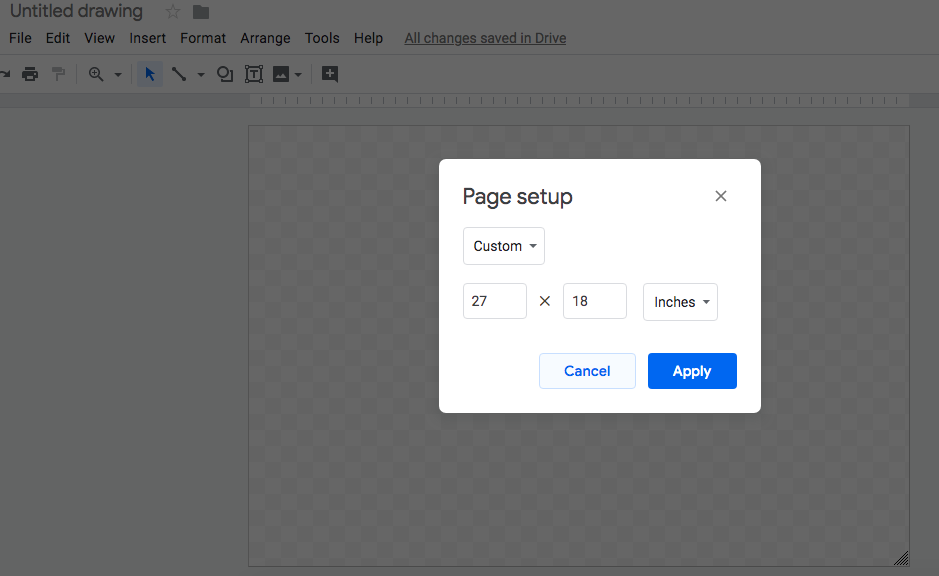Select the Text box tool

click(x=254, y=74)
